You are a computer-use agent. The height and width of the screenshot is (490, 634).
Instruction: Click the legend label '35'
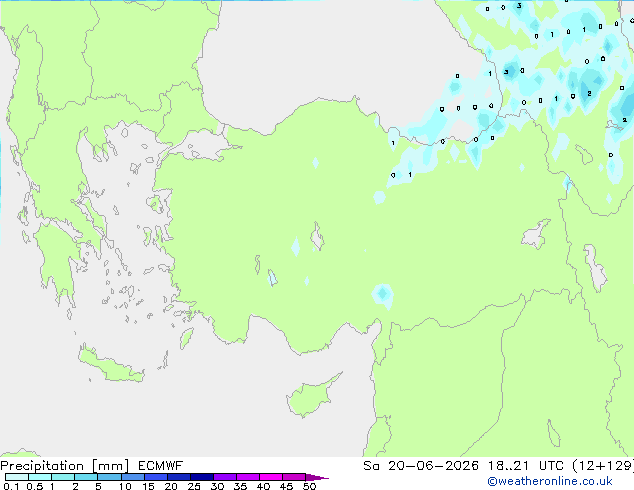tap(240, 486)
